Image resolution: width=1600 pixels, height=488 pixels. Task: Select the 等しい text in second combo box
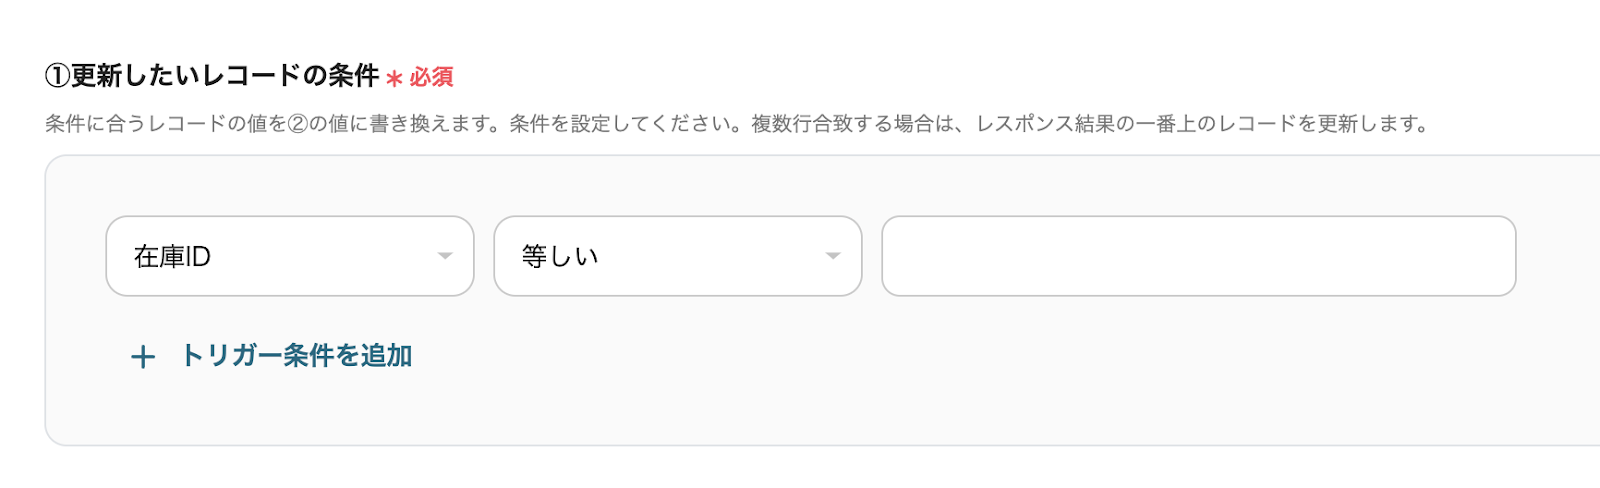click(560, 257)
